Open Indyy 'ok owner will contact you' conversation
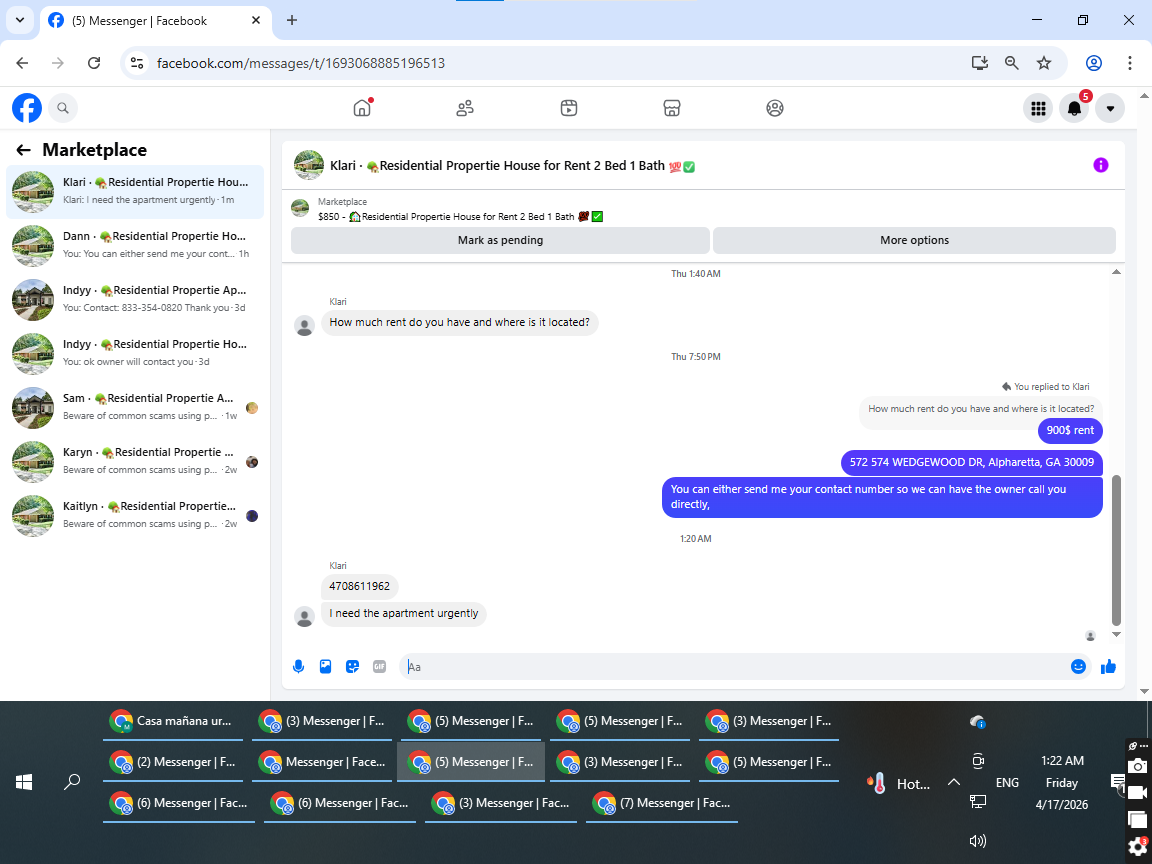This screenshot has width=1152, height=864. (135, 353)
